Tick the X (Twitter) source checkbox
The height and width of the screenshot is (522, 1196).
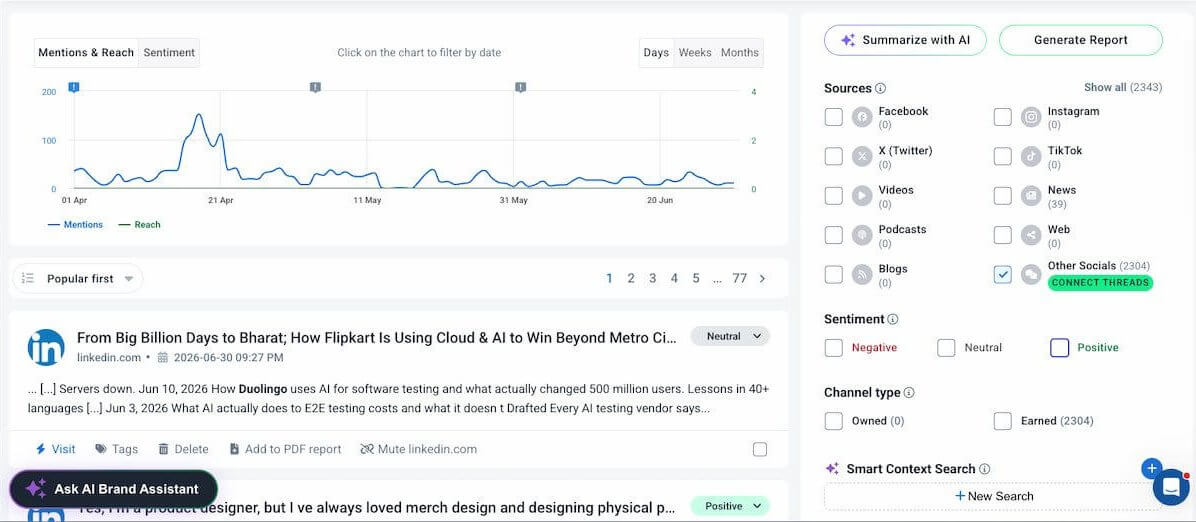coord(834,156)
